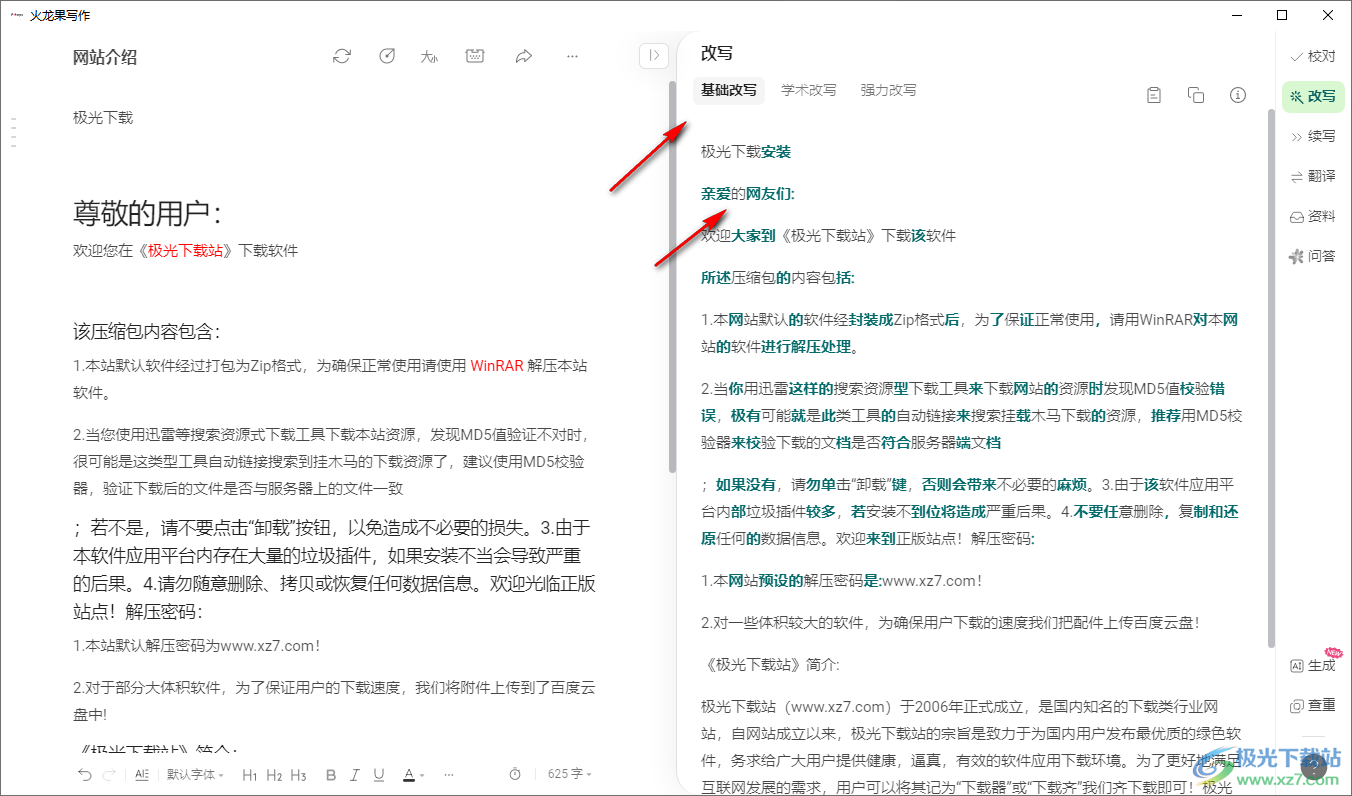Click the 亲爱的网友们: rewritten line
The width and height of the screenshot is (1352, 796).
tap(748, 194)
